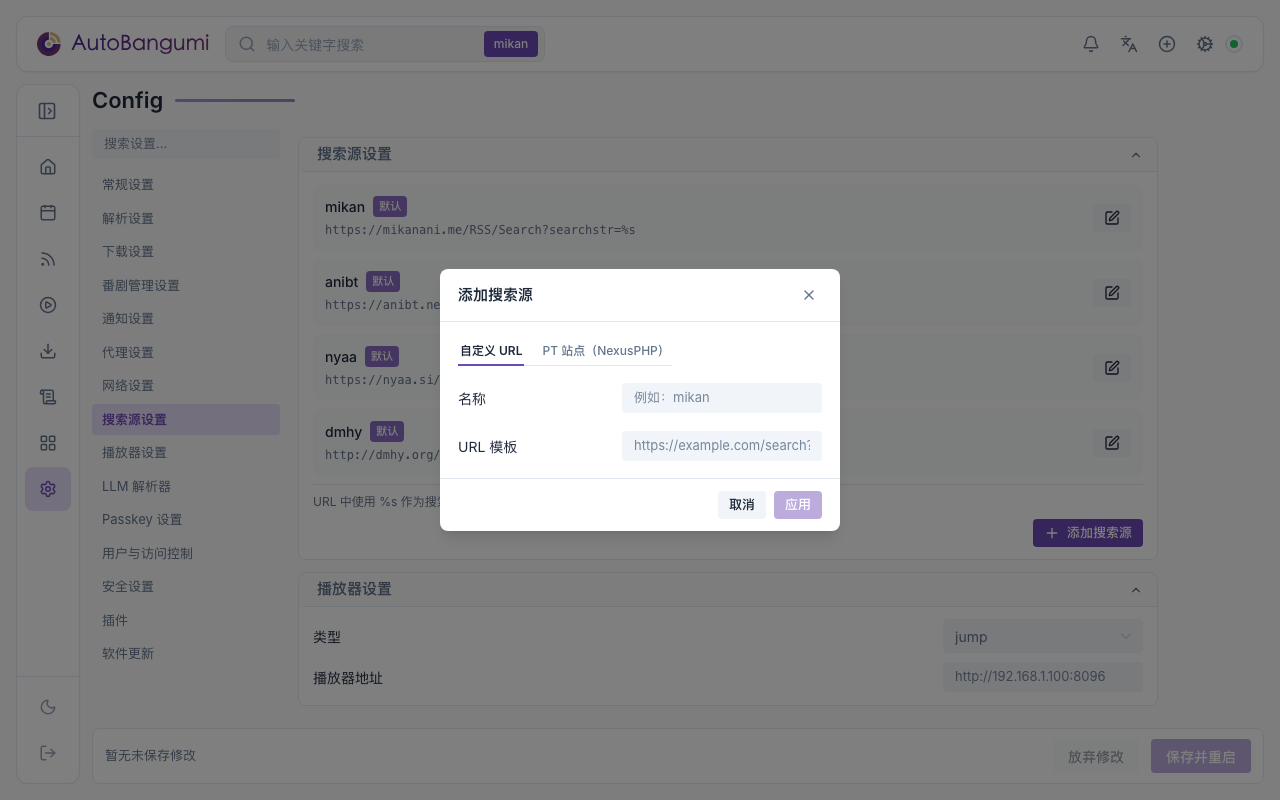Open the 类型 jump dropdown

[x=1043, y=637]
